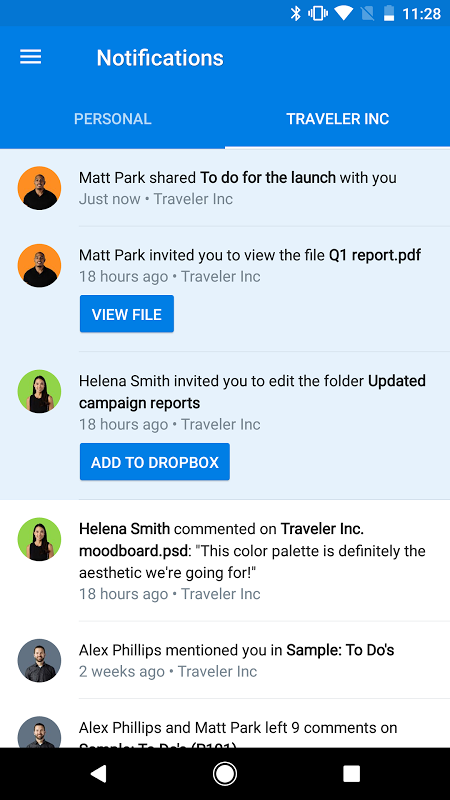Image resolution: width=450 pixels, height=800 pixels.
Task: Tap Alex Phillips' avatar on mention notification
Action: tap(39, 660)
